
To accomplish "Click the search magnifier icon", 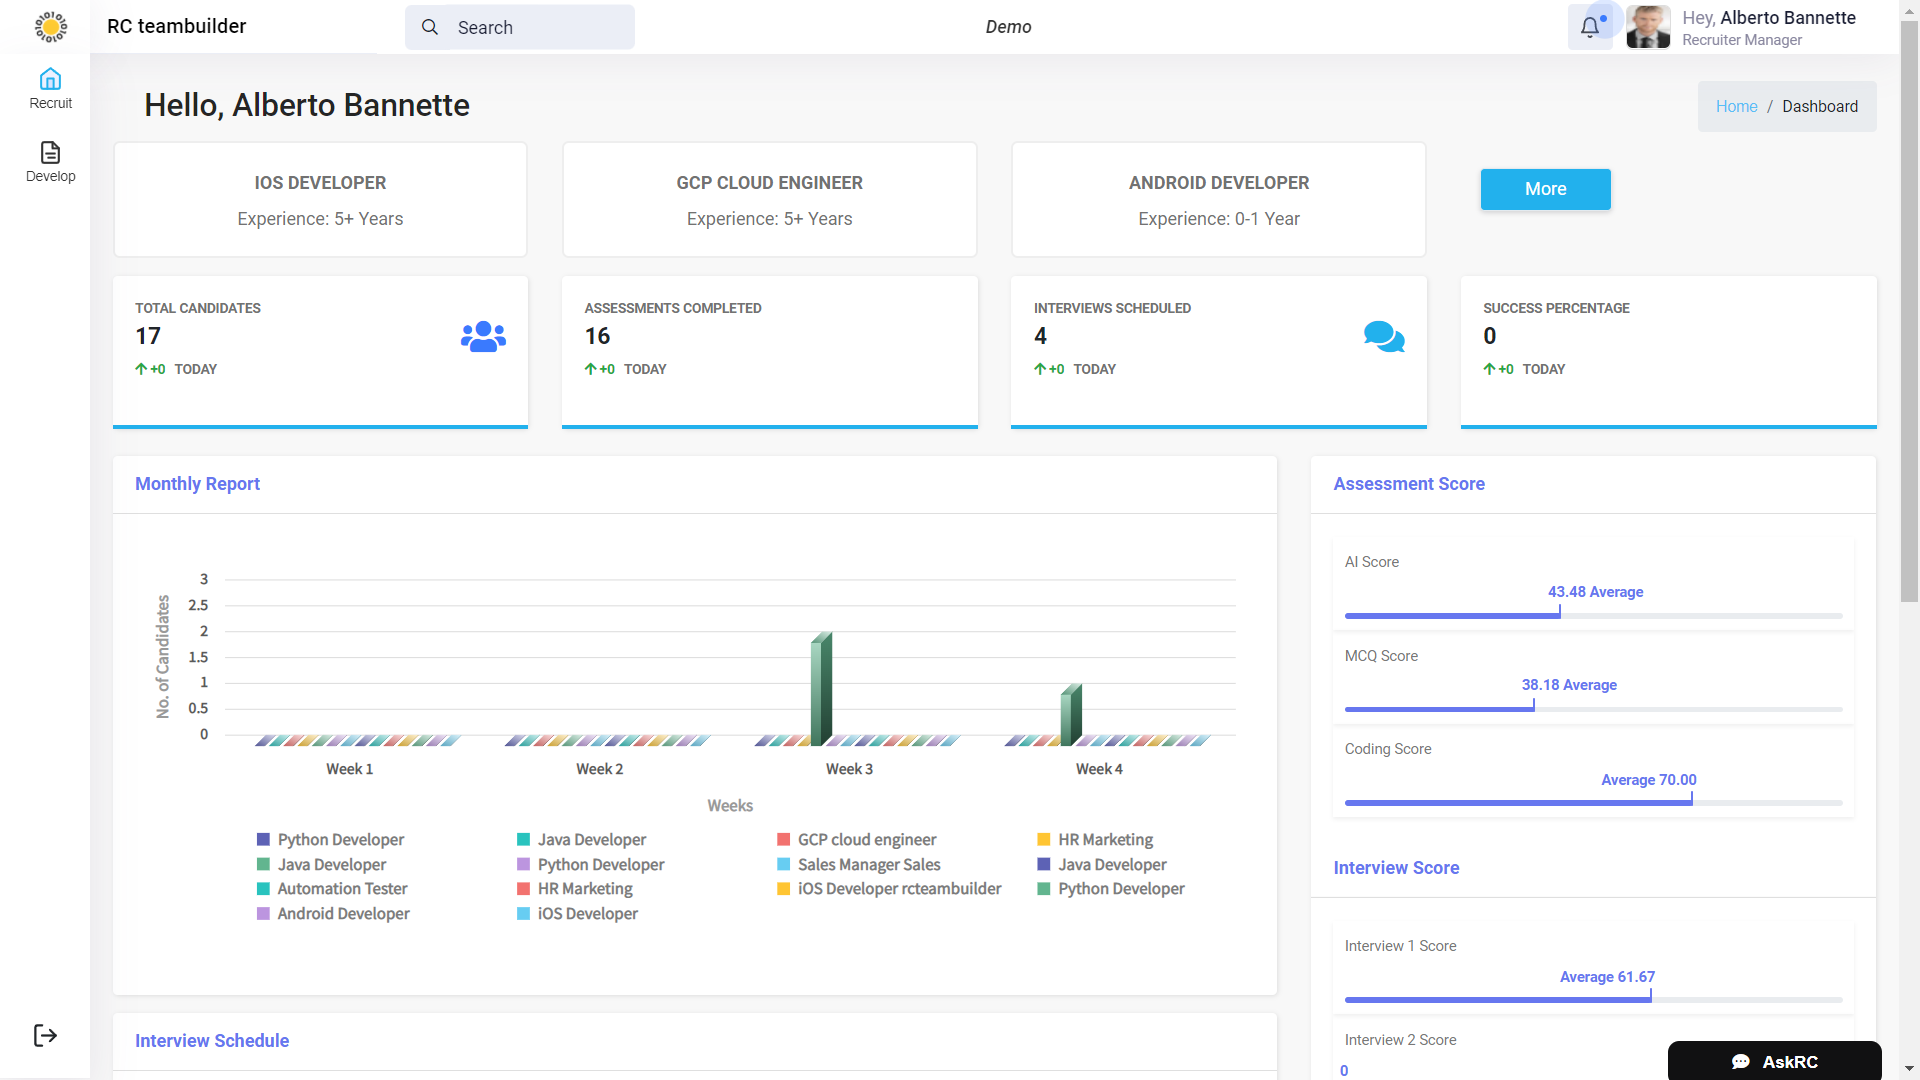I will 430,27.
